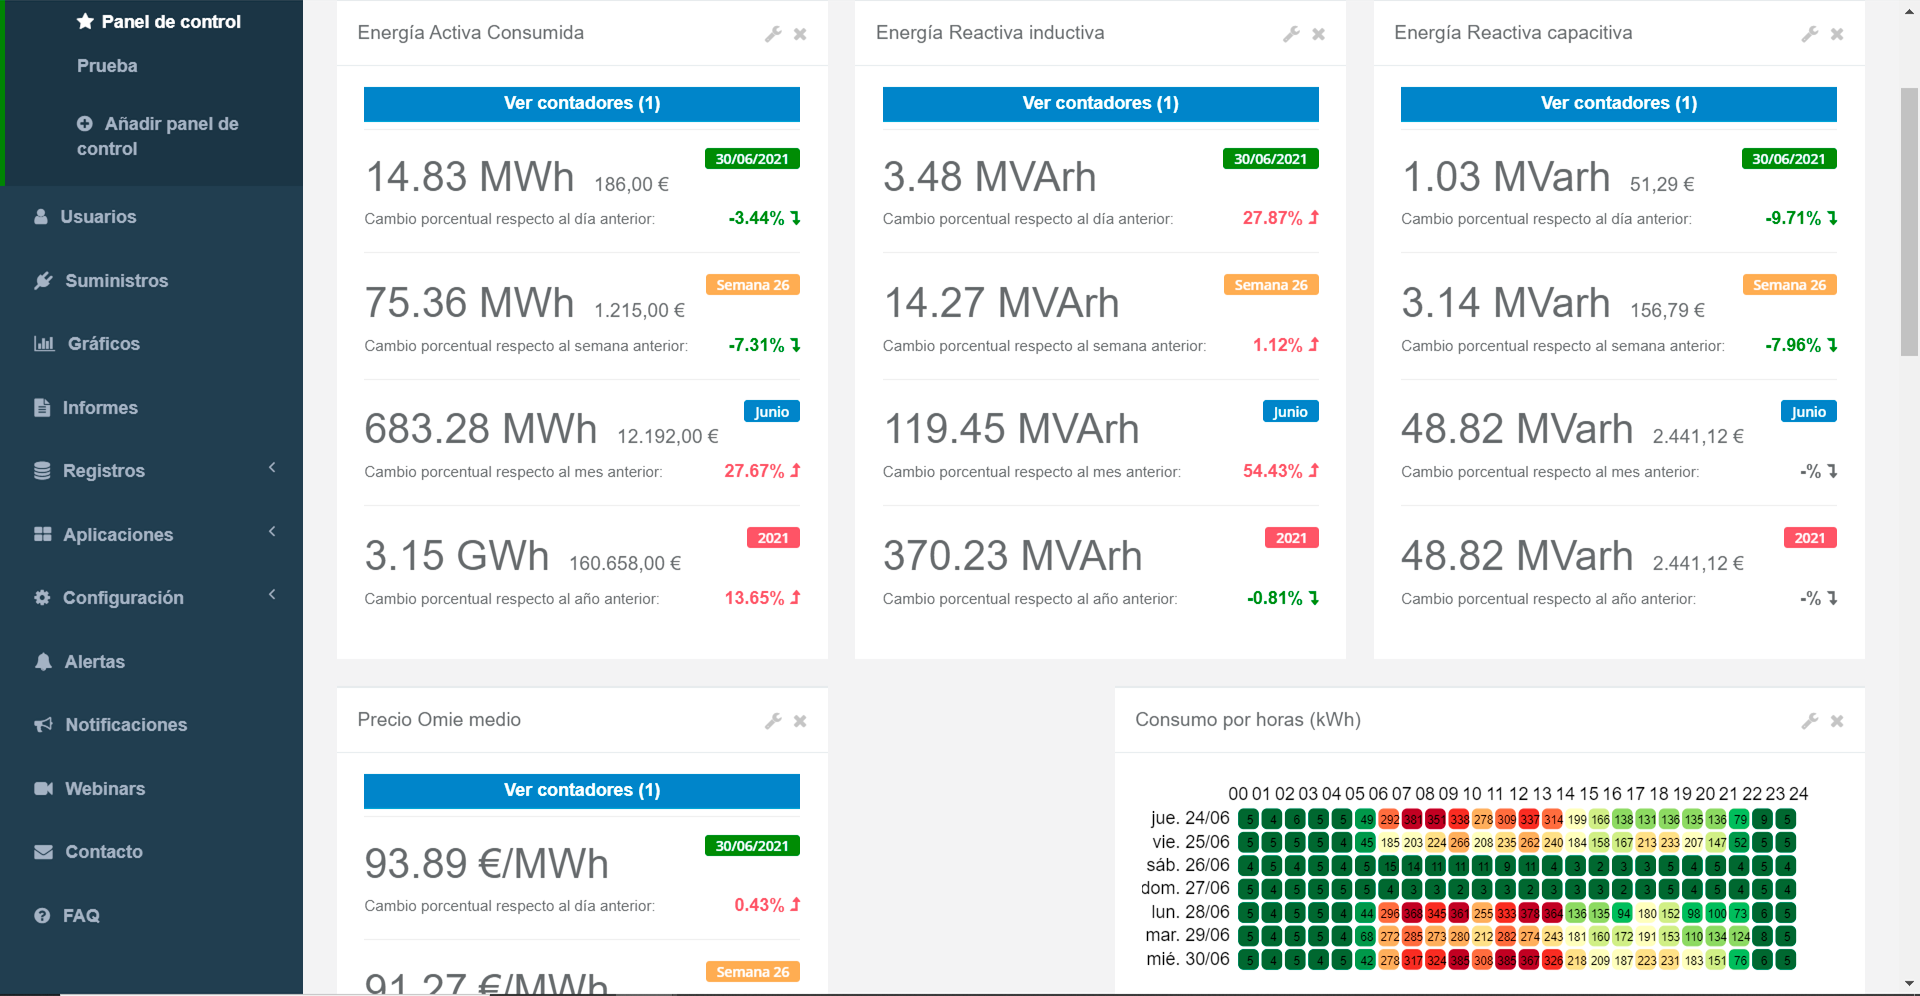Click the 30/06/2021 badge in Energía Activa Consumida
1920x996 pixels.
click(x=752, y=159)
